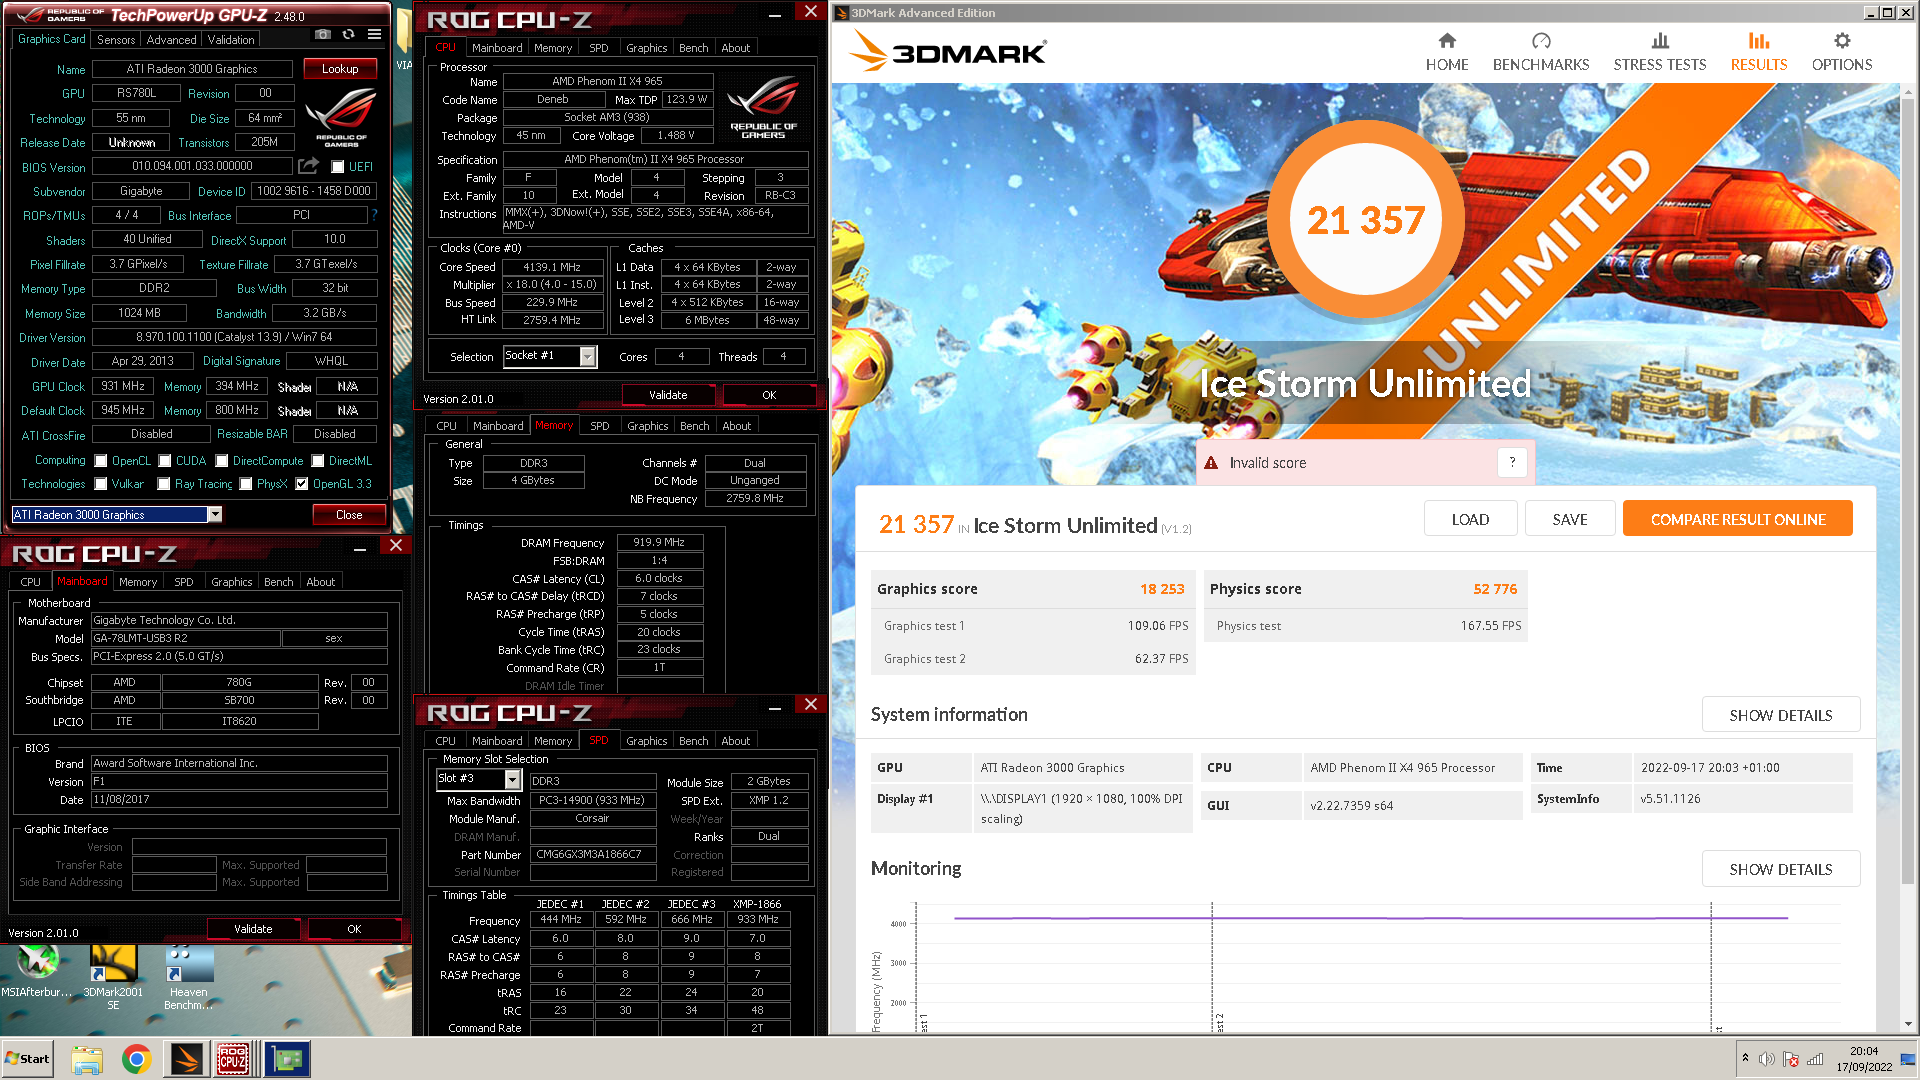The width and height of the screenshot is (1920, 1080).
Task: Open 3DMark OPTIONS gear
Action: 1842,52
